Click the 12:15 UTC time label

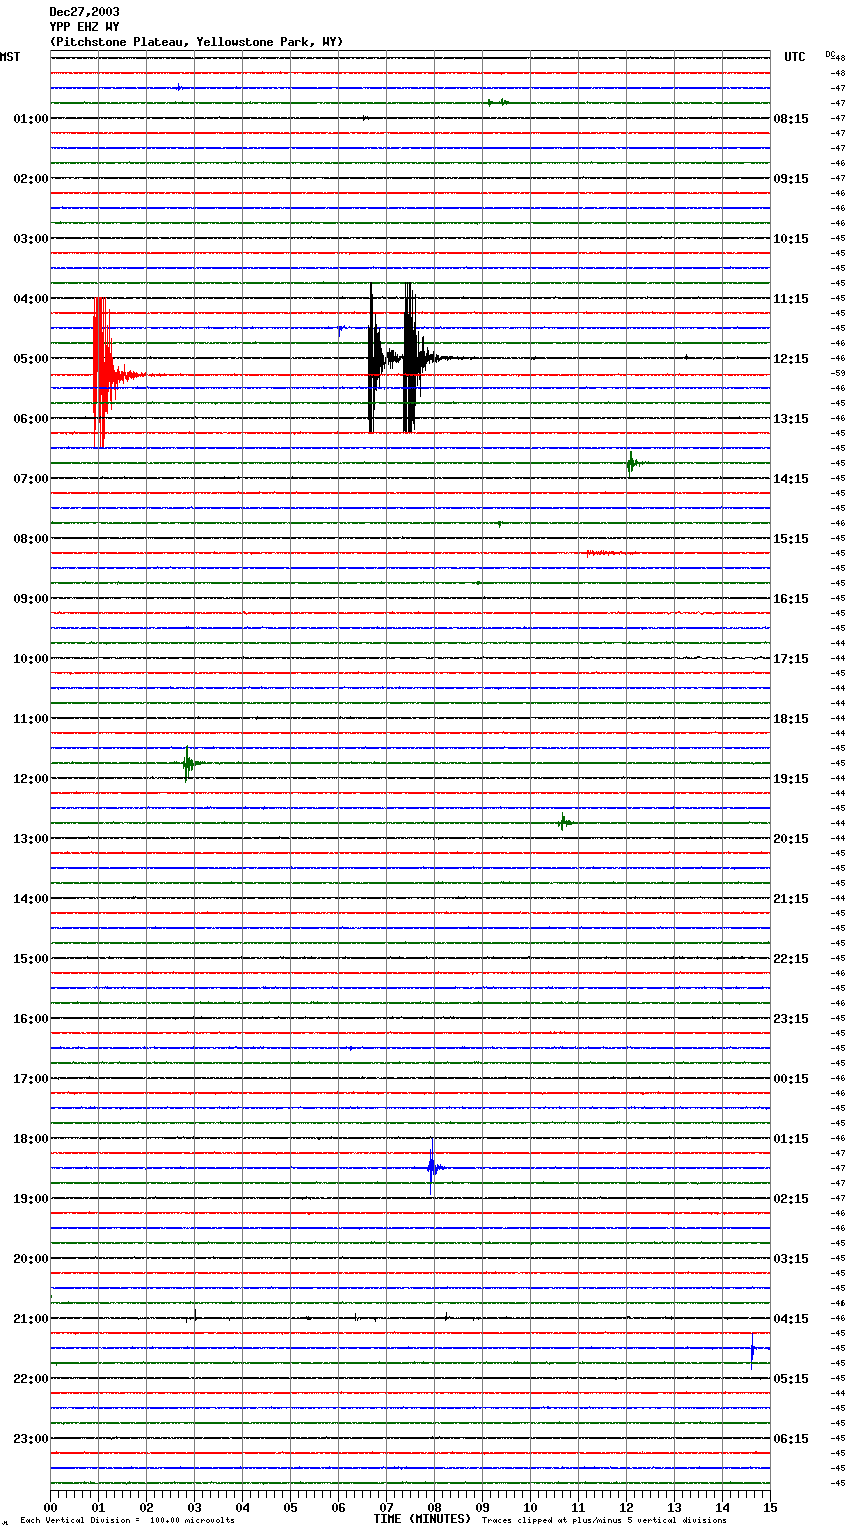click(x=791, y=359)
